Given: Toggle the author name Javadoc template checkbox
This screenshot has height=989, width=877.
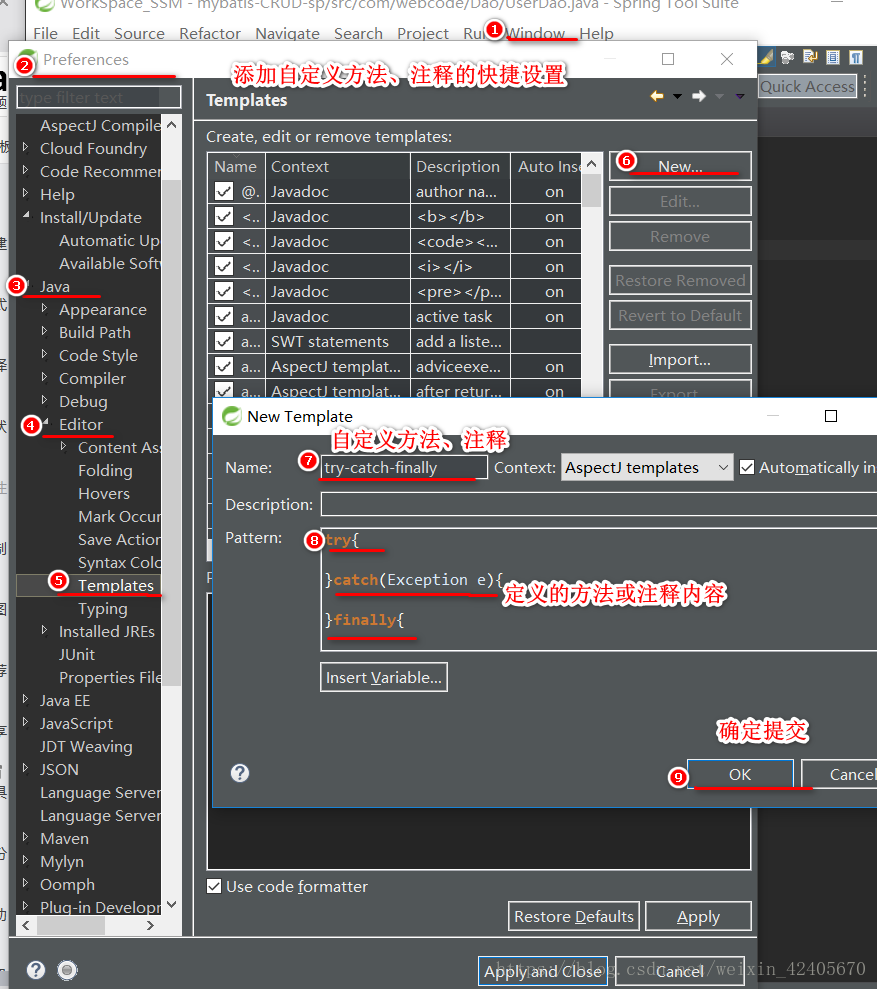Looking at the screenshot, I should click(x=224, y=191).
